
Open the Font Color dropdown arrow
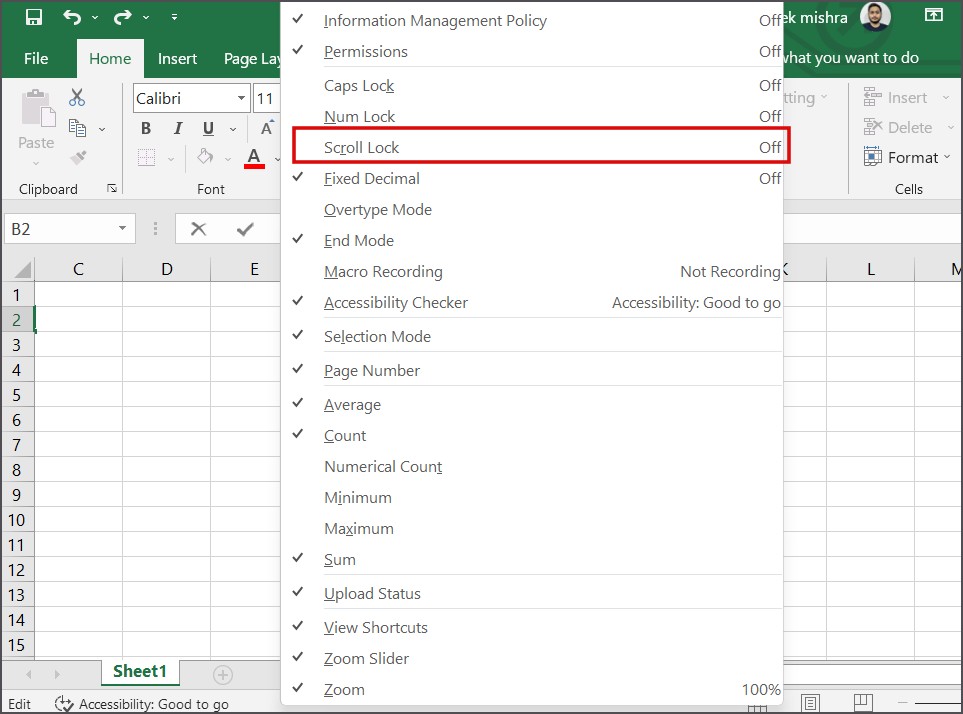277,157
